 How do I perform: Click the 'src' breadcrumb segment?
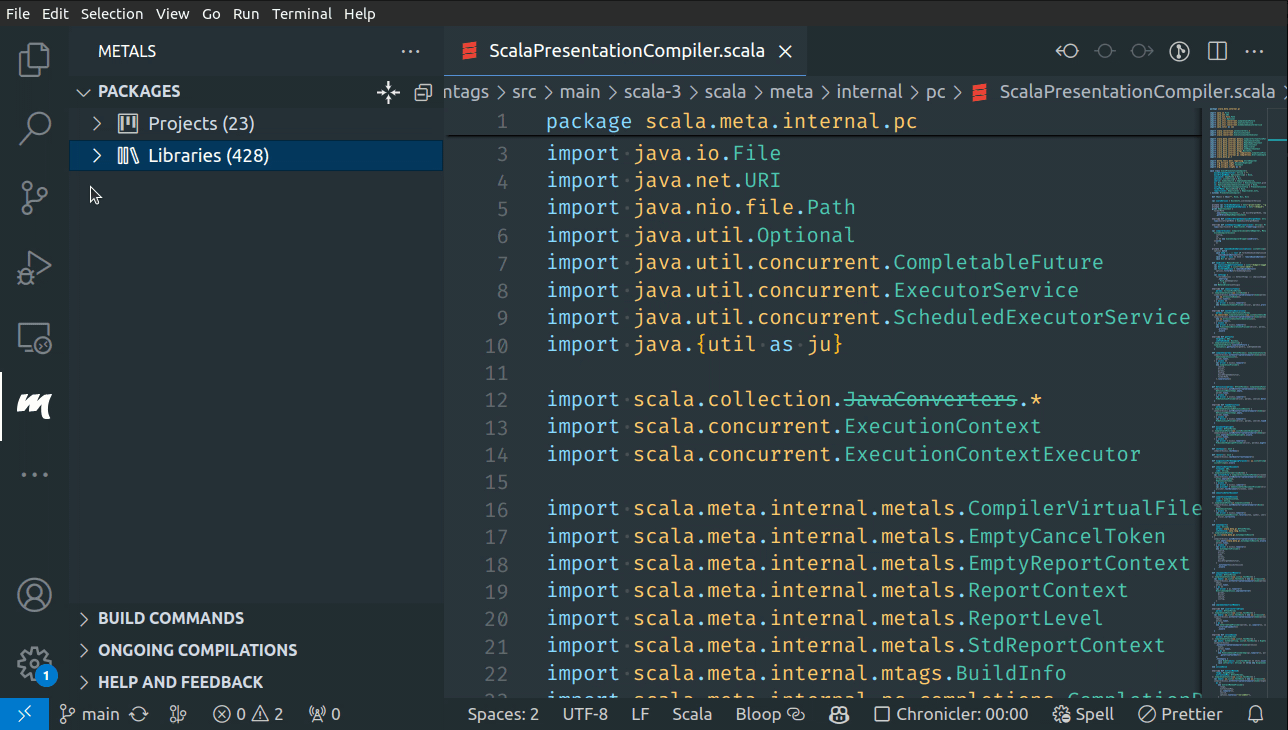click(x=524, y=92)
